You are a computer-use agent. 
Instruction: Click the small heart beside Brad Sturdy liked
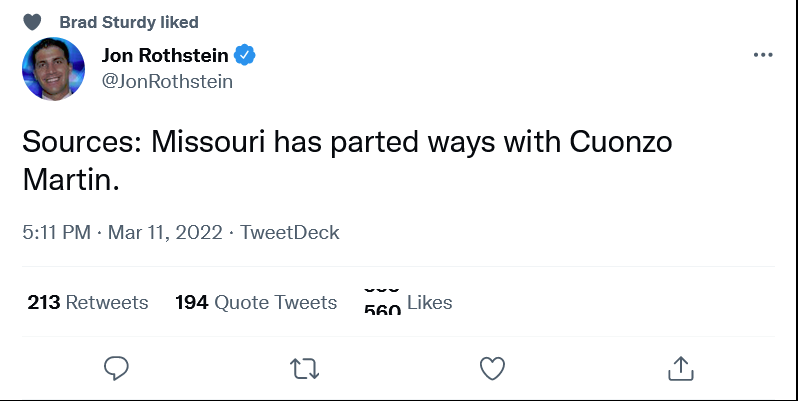tap(32, 22)
